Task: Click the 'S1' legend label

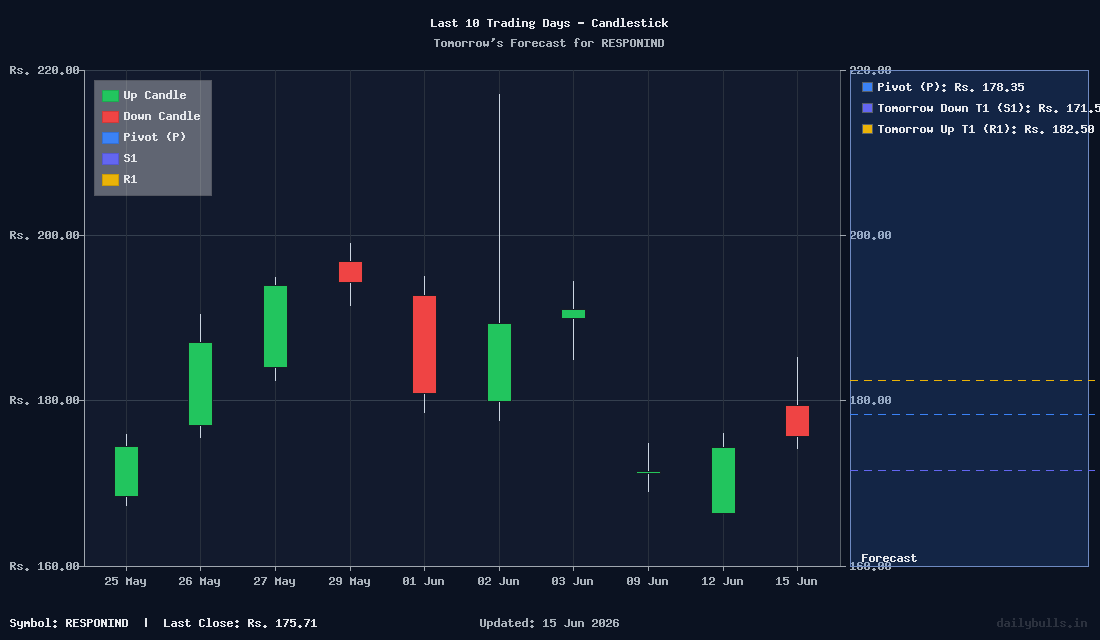Action: click(130, 159)
